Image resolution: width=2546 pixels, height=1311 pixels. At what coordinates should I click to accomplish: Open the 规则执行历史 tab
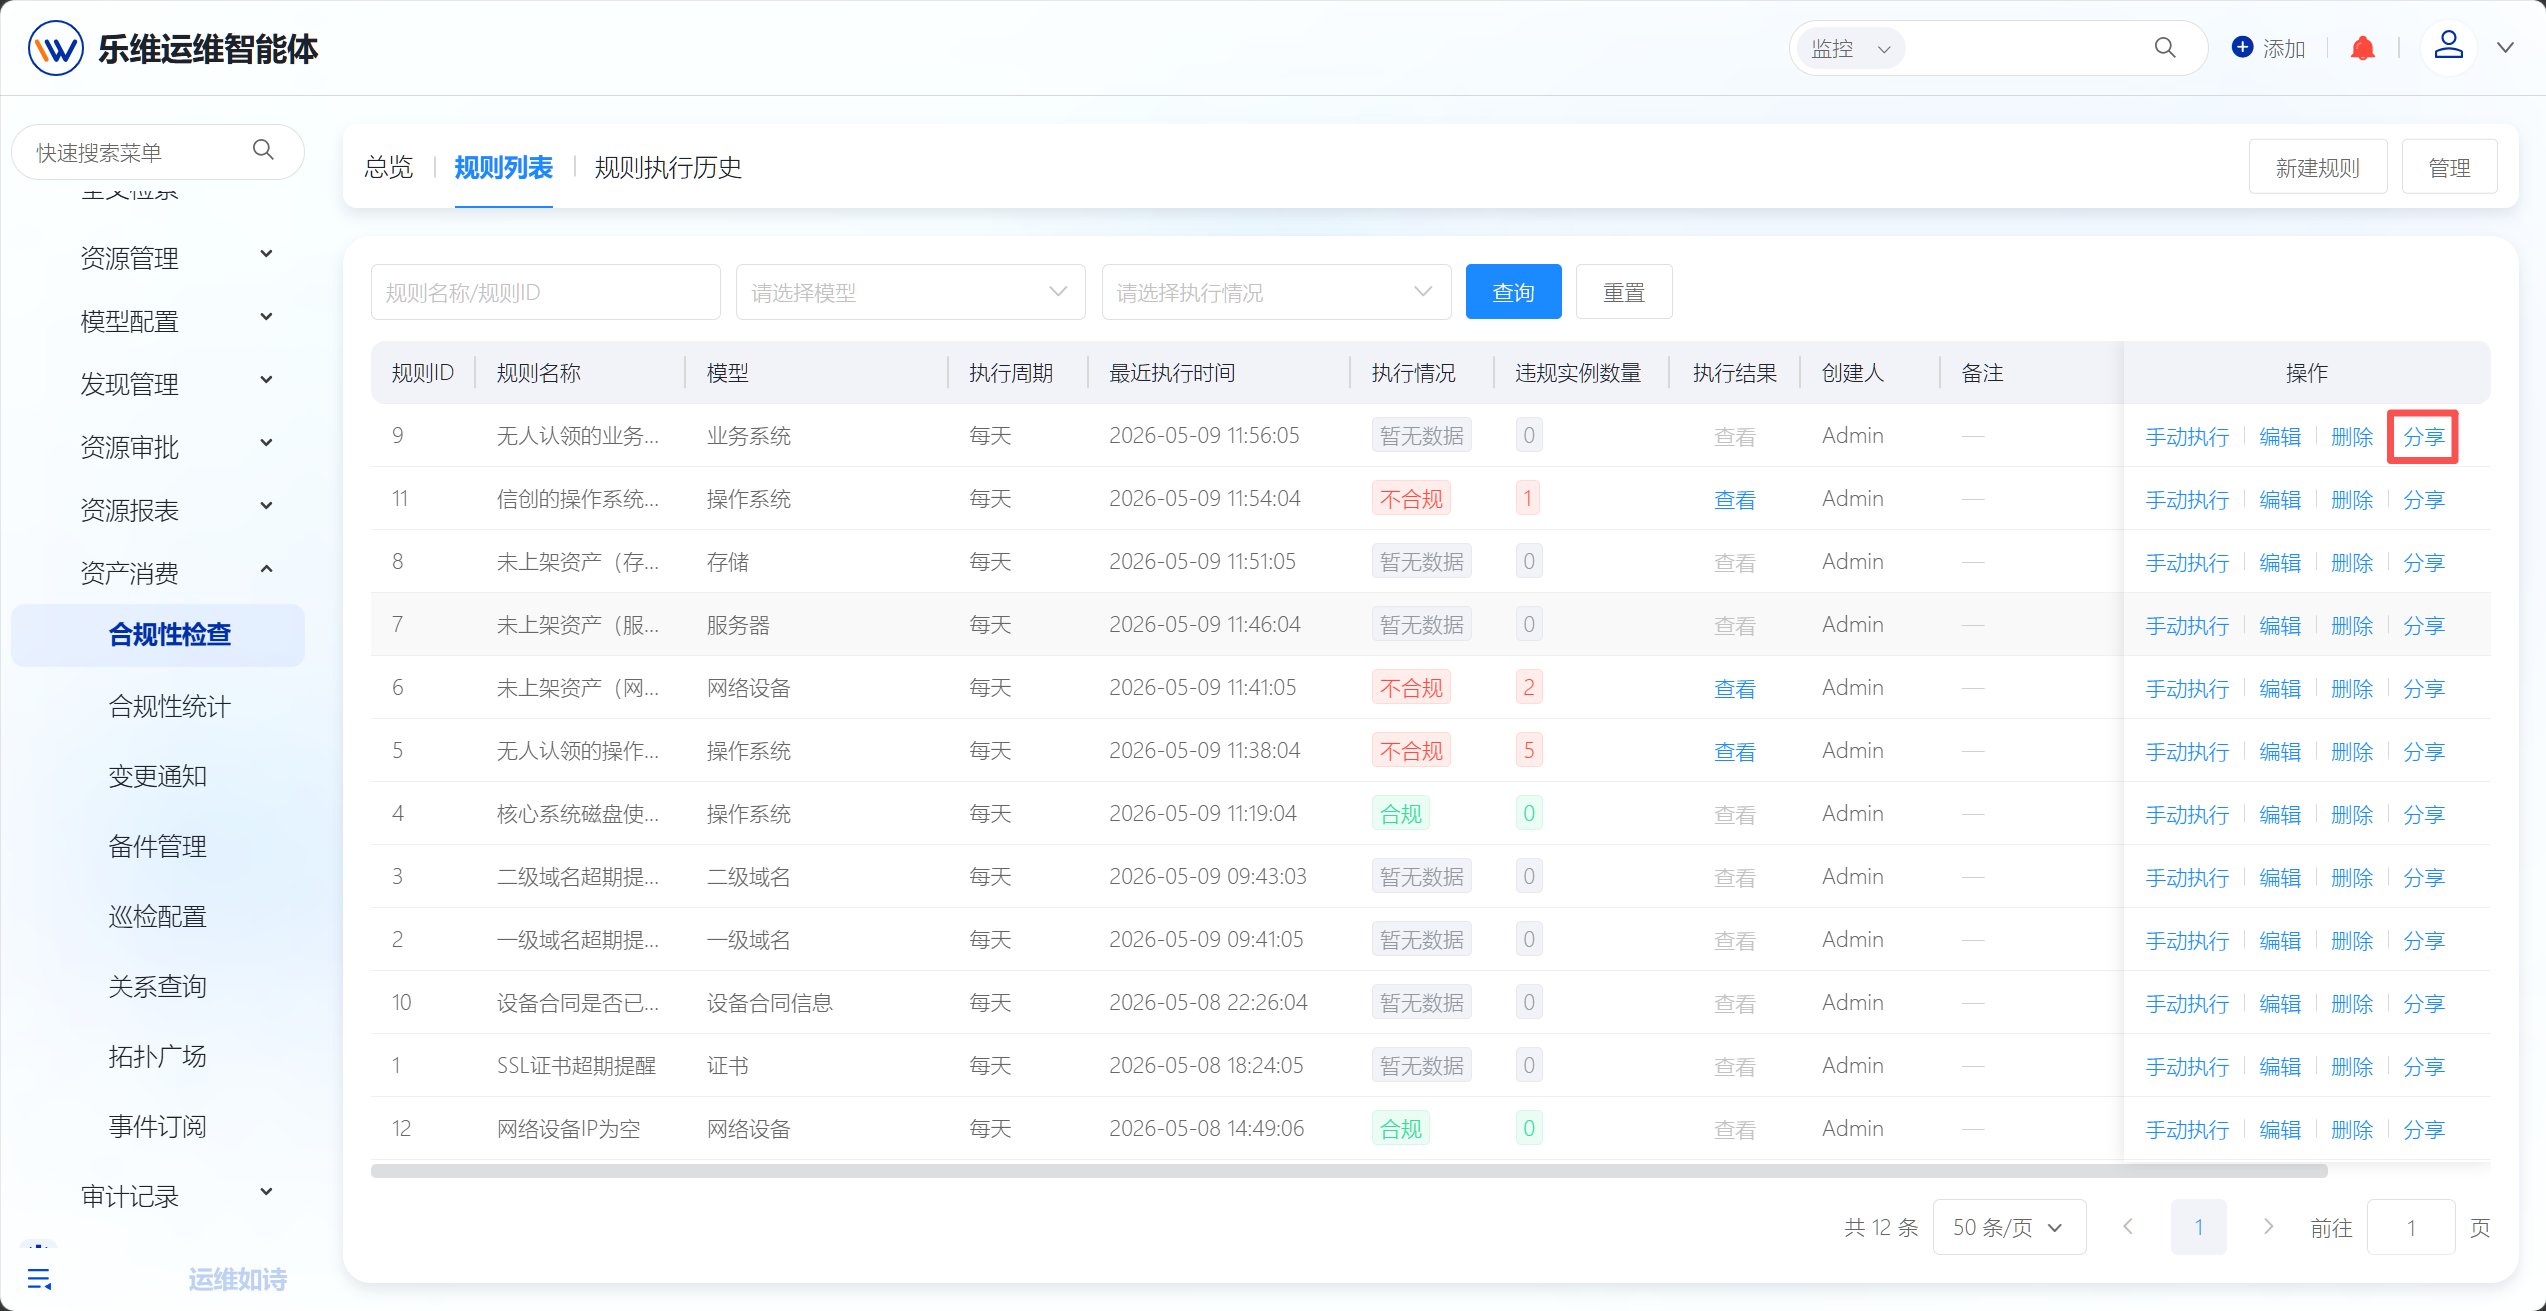click(x=668, y=167)
